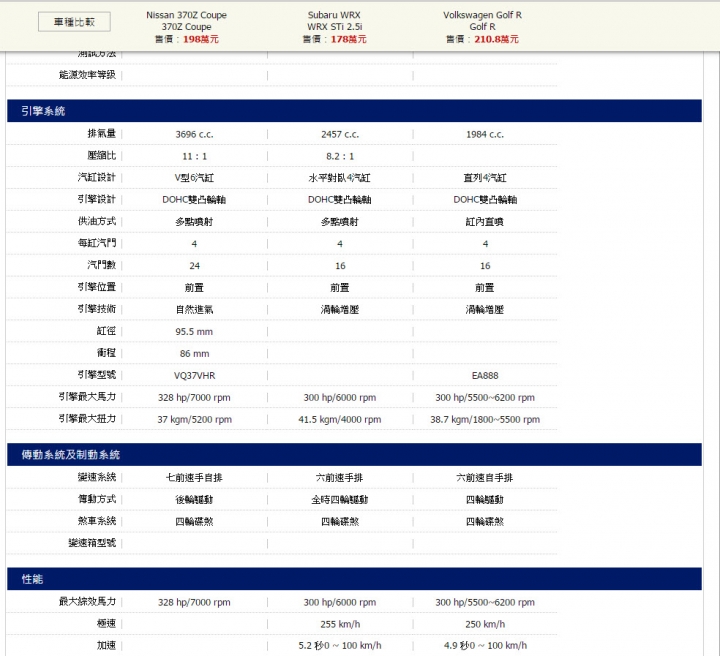This screenshot has height=656, width=720.
Task: Select the 210.8萬元 price for Golf R
Action: (496, 39)
